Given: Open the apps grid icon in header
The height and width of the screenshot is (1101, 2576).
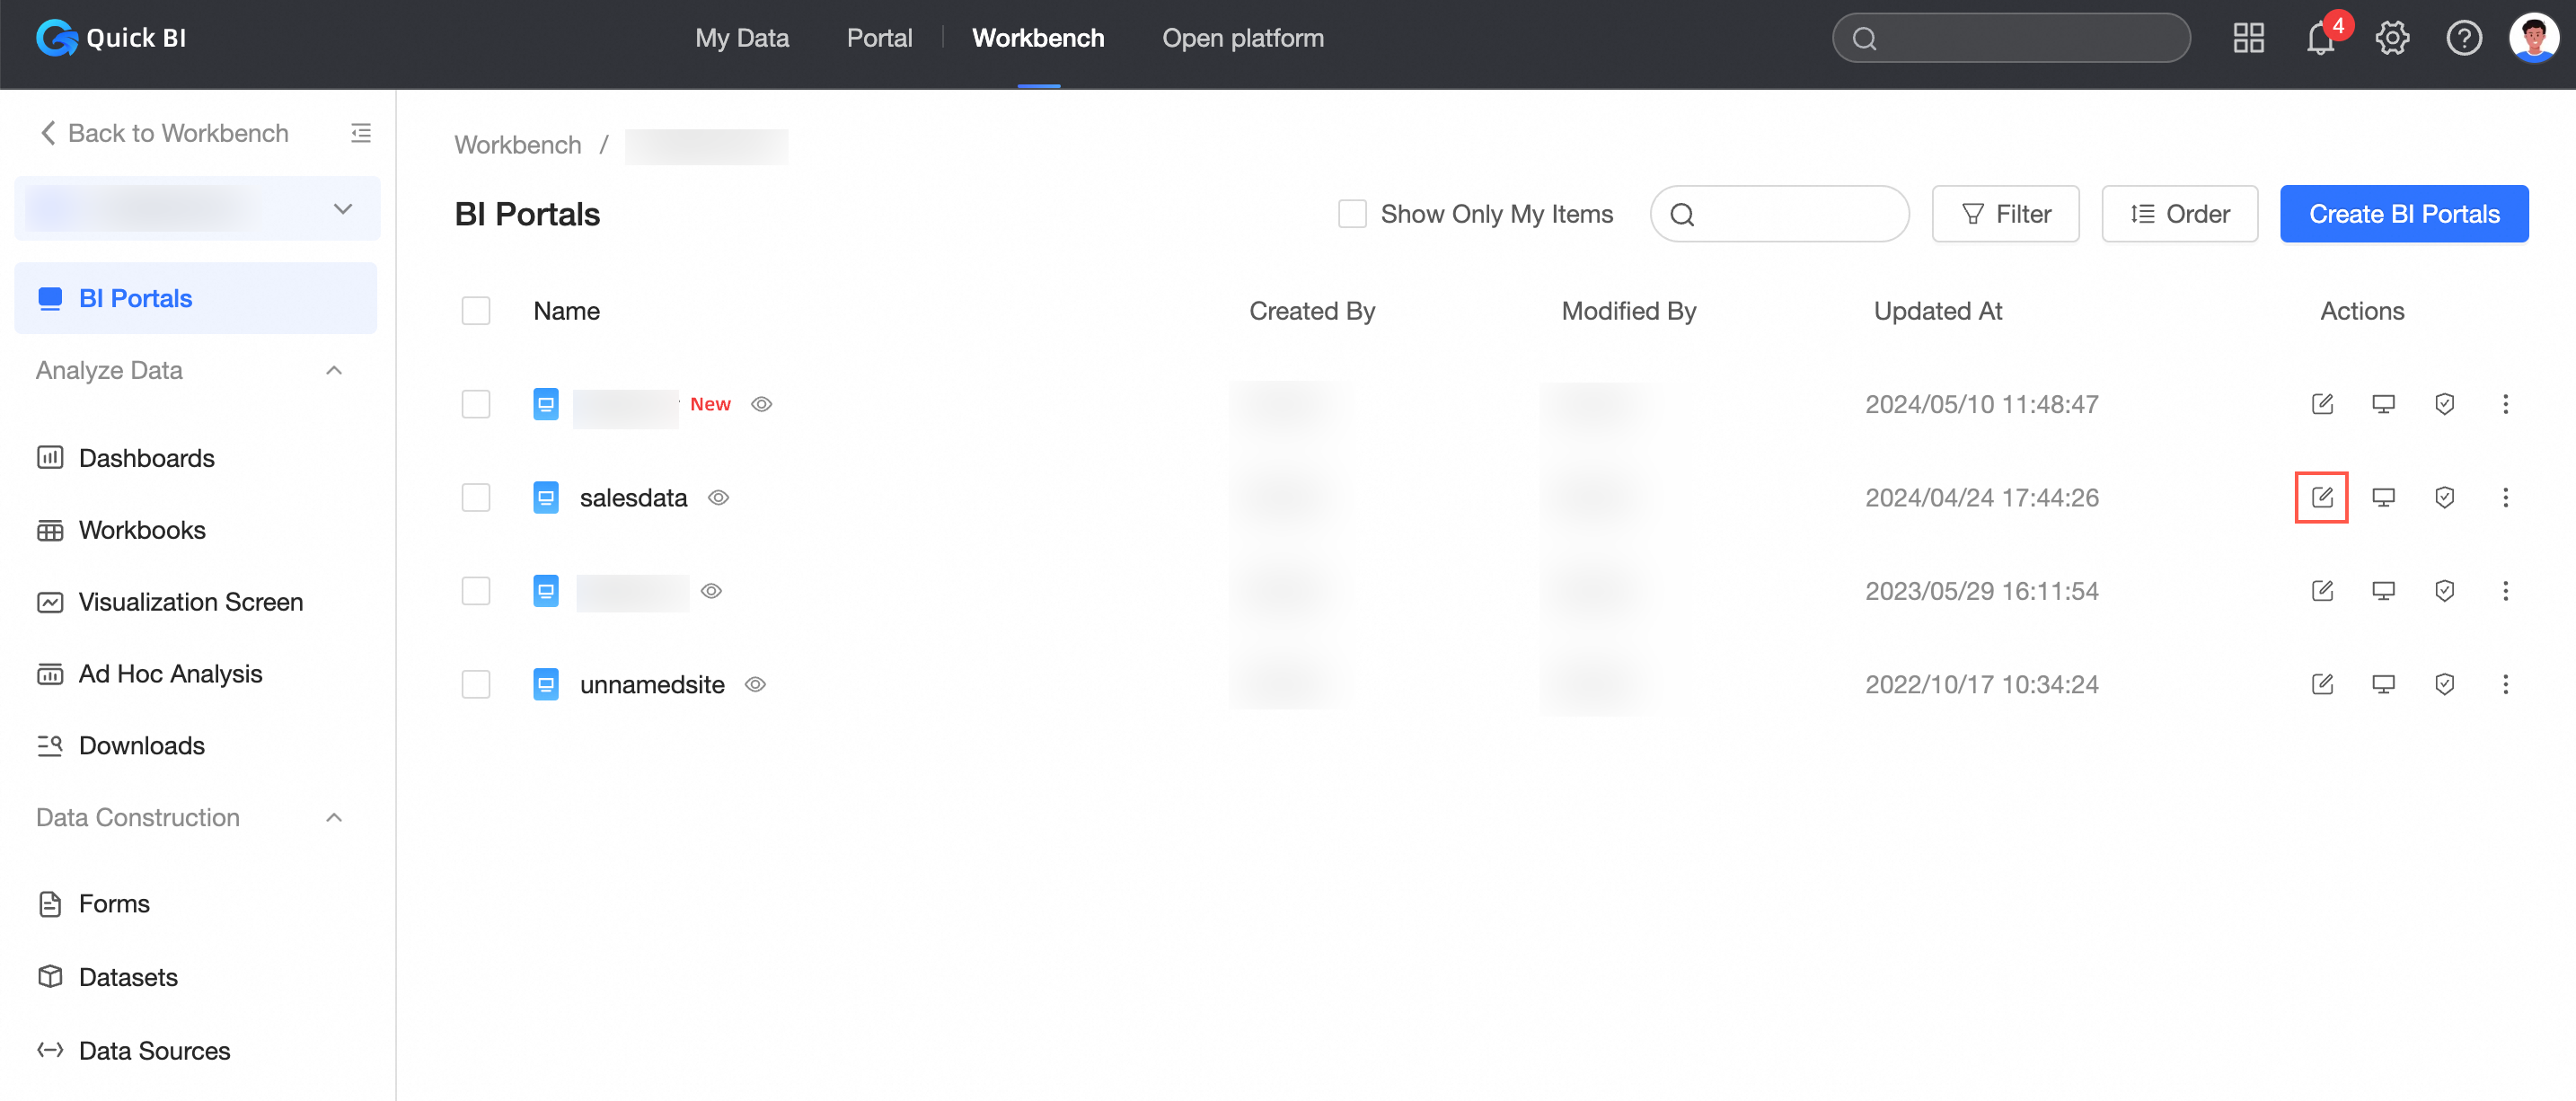Looking at the screenshot, I should click(2248, 39).
